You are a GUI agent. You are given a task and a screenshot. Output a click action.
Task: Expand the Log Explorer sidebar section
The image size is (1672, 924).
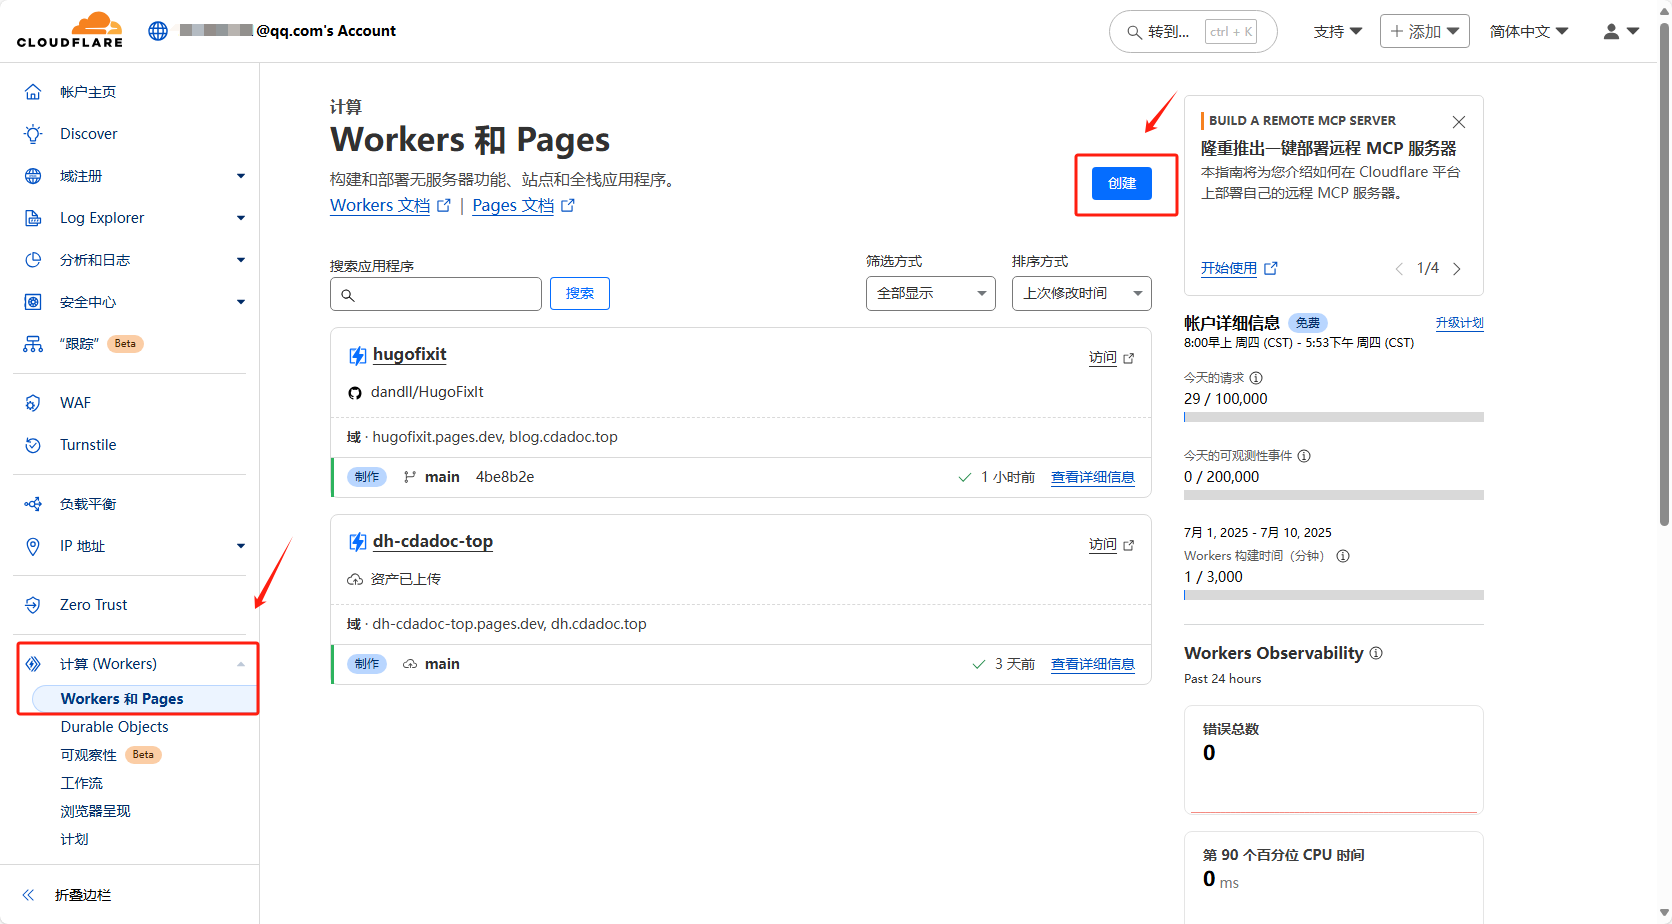pyautogui.click(x=240, y=218)
